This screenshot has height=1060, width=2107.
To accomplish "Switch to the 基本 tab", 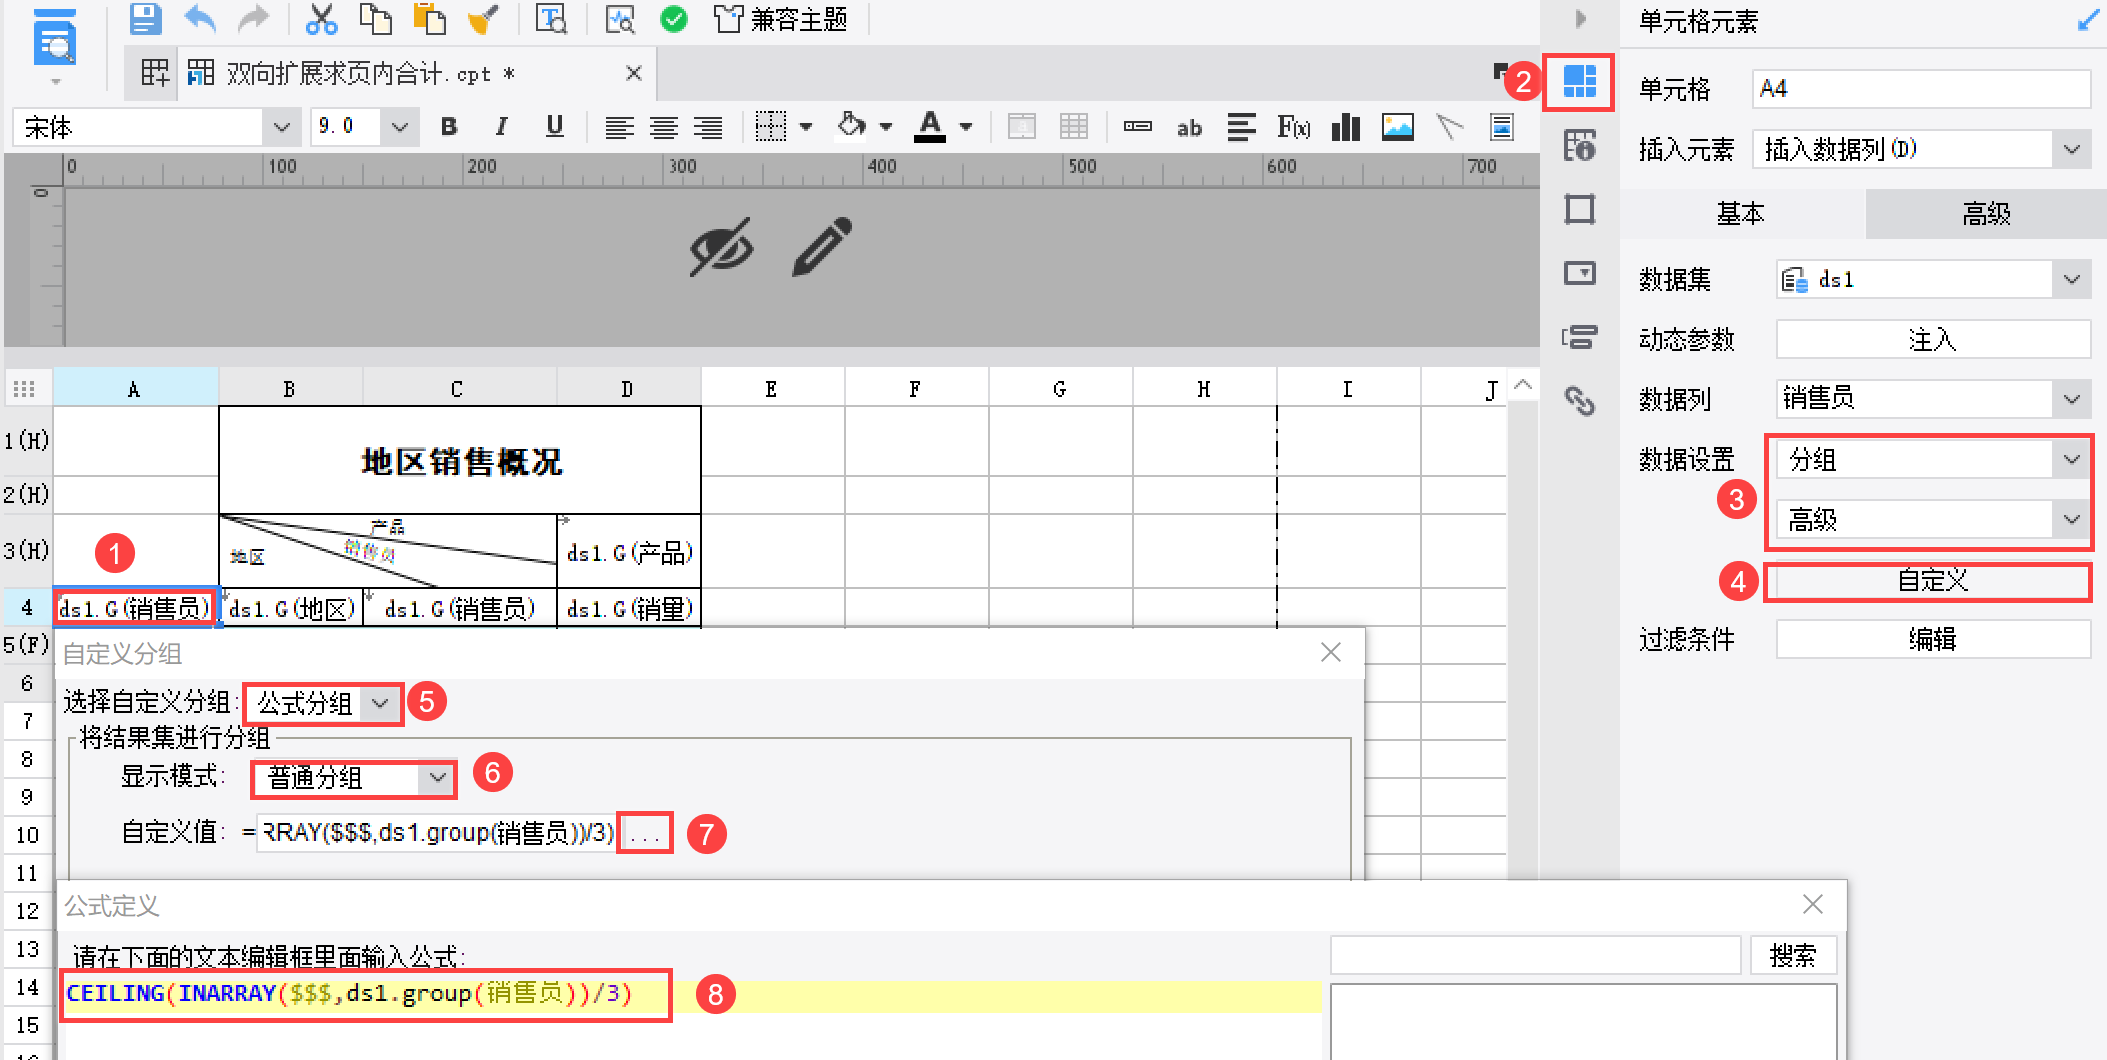I will [x=1741, y=213].
